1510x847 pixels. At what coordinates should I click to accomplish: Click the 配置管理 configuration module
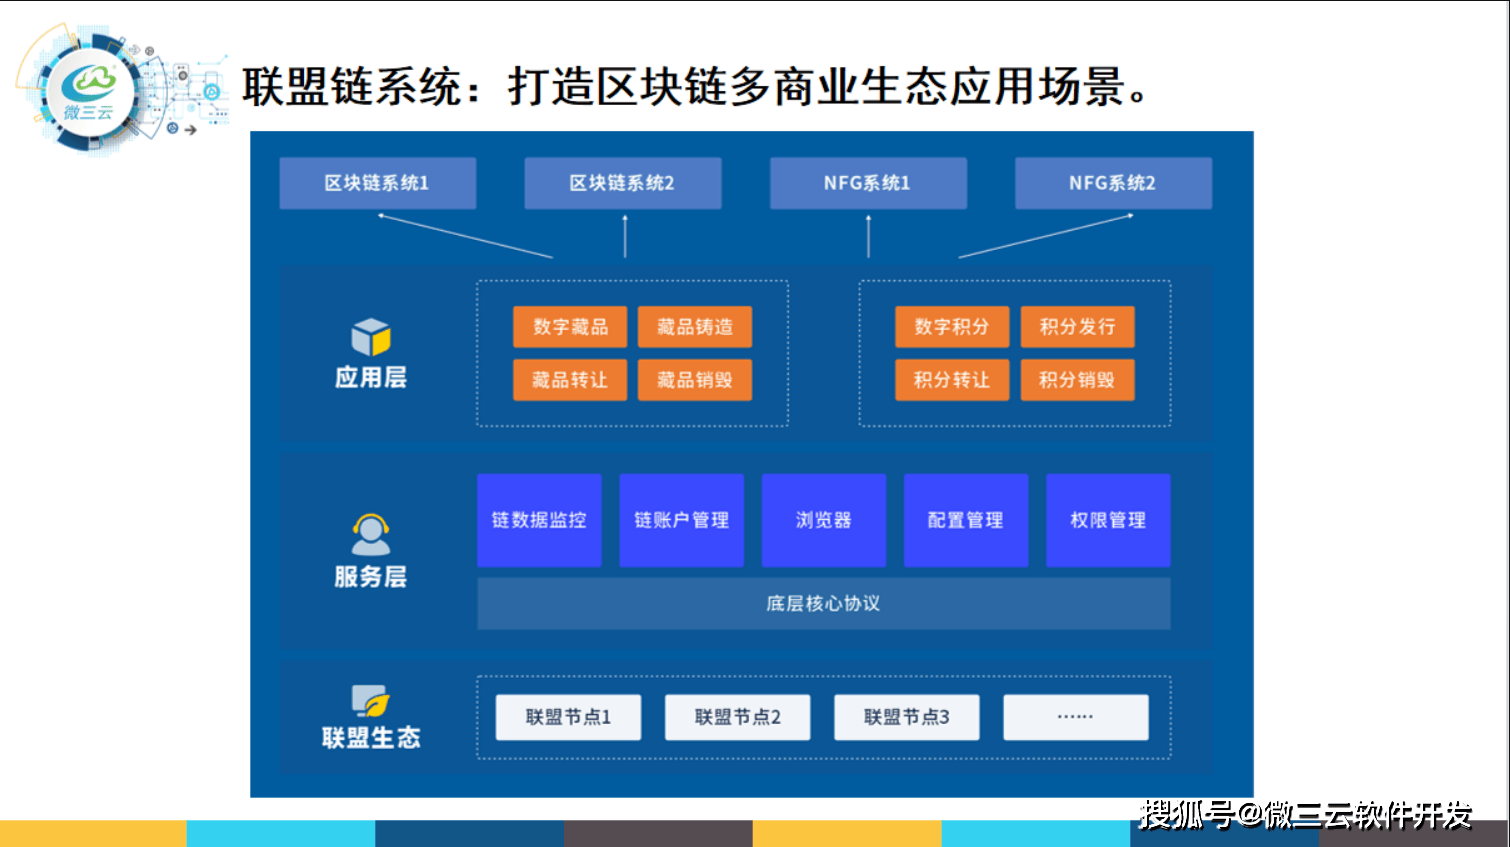click(966, 520)
